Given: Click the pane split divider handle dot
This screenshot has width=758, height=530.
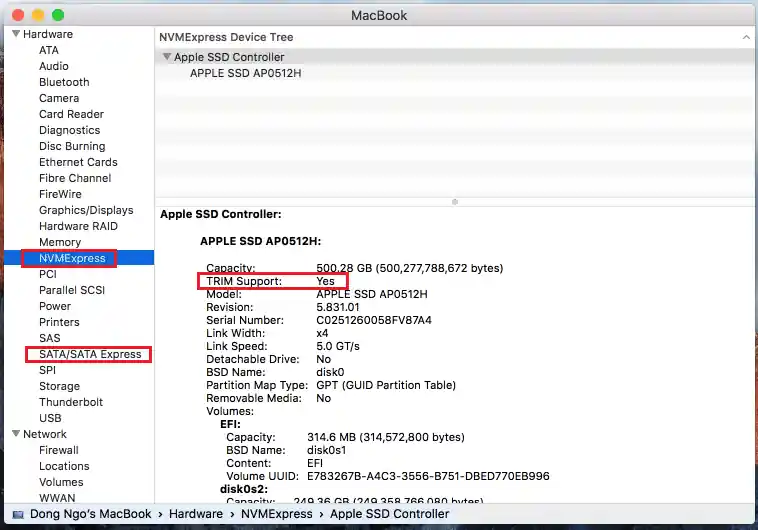Looking at the screenshot, I should tap(454, 202).
